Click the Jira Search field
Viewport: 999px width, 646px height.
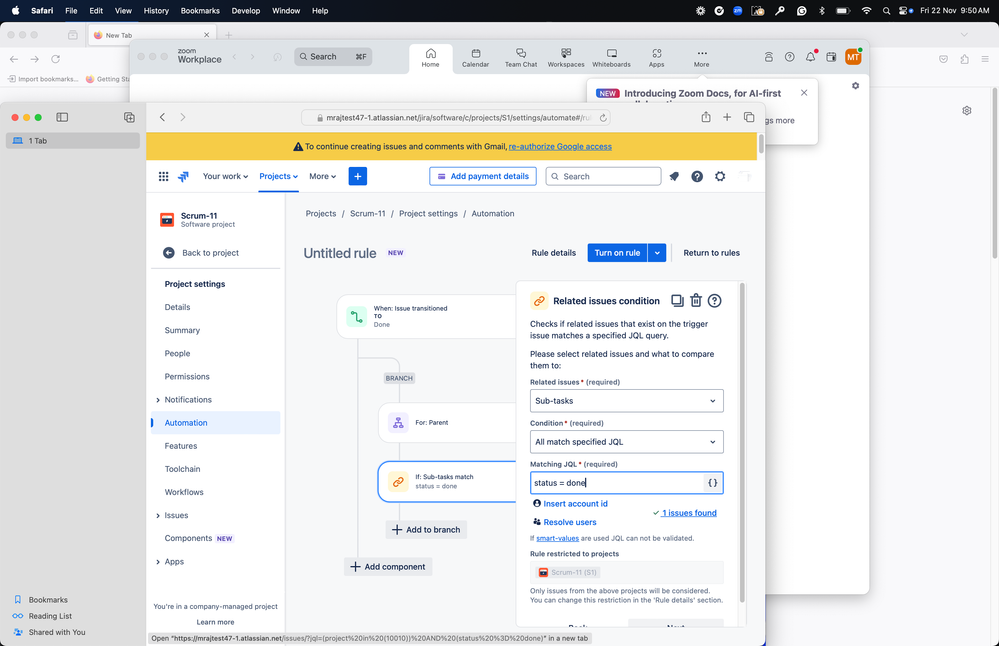pyautogui.click(x=603, y=176)
